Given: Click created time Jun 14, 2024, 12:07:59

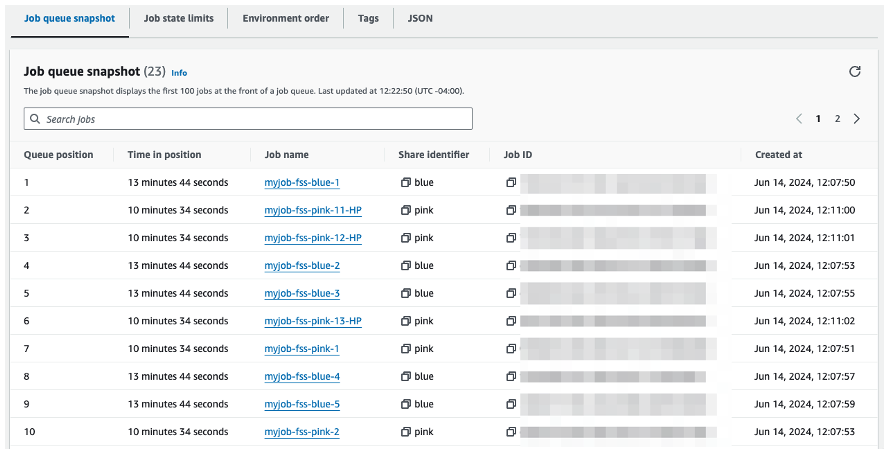Looking at the screenshot, I should [x=805, y=404].
